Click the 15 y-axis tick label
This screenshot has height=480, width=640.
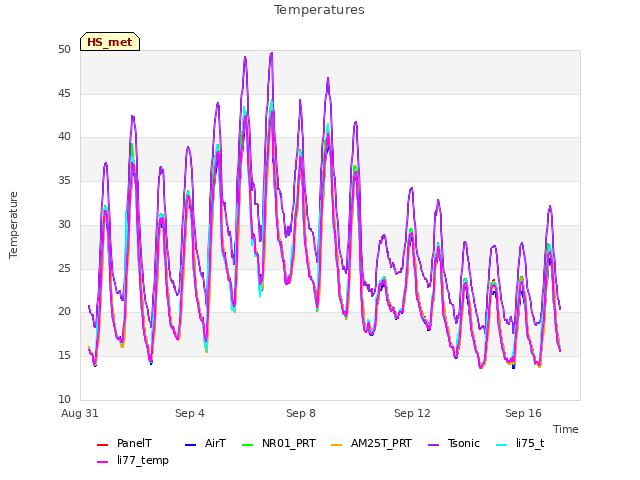(x=64, y=356)
